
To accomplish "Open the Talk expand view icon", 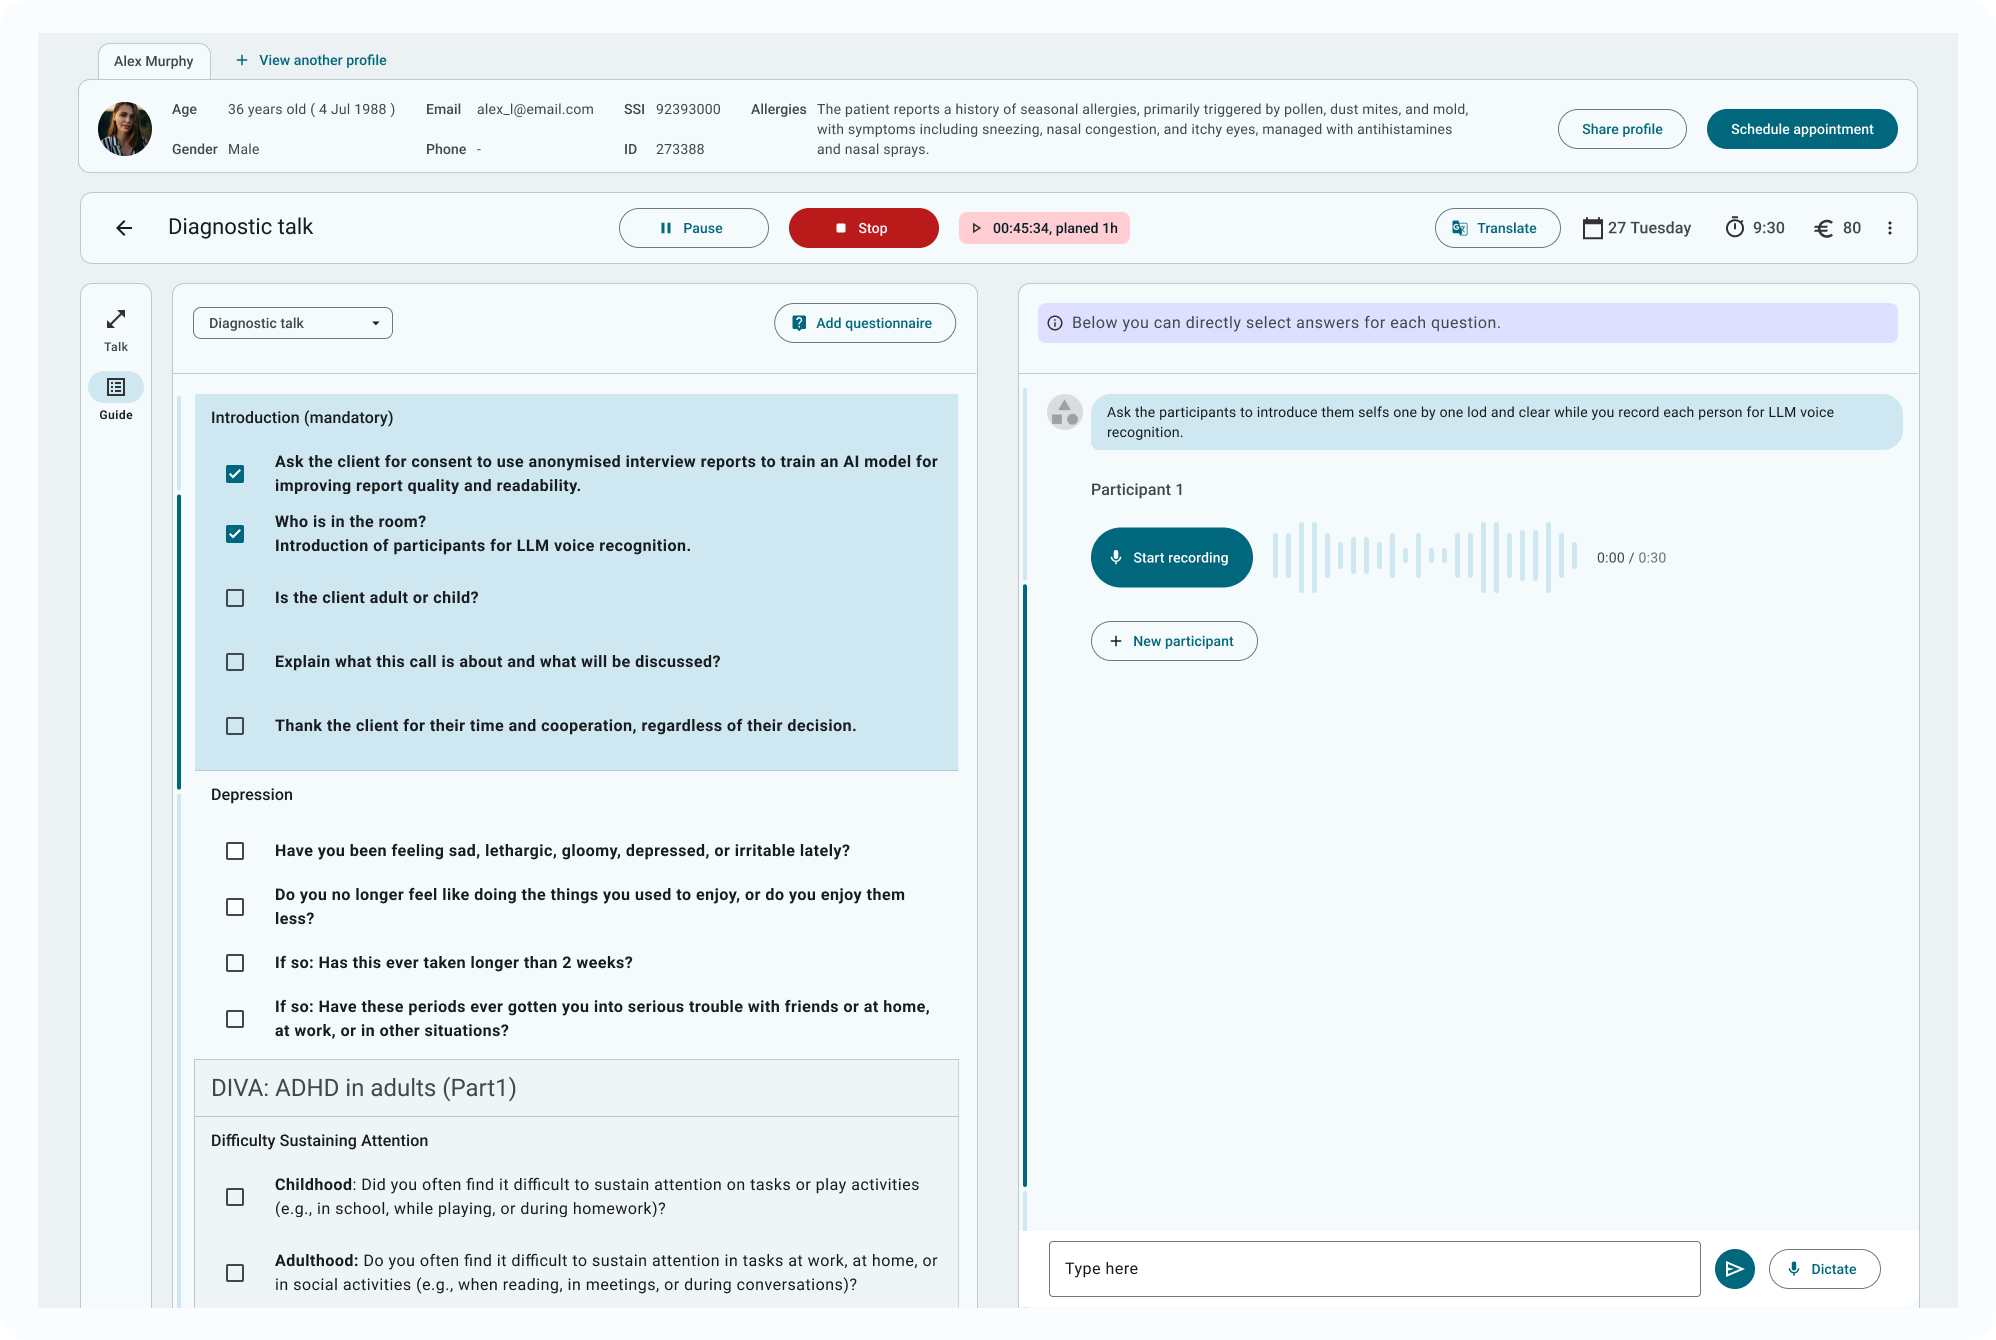I will click(x=116, y=319).
